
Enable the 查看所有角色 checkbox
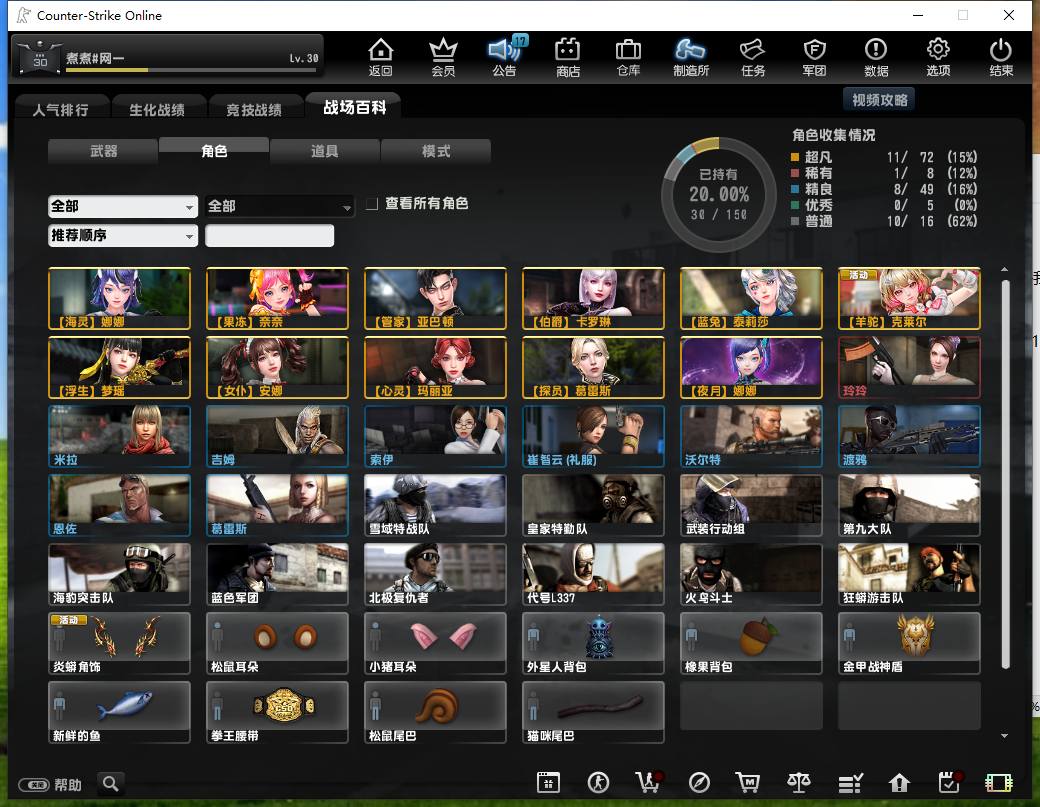coord(372,204)
